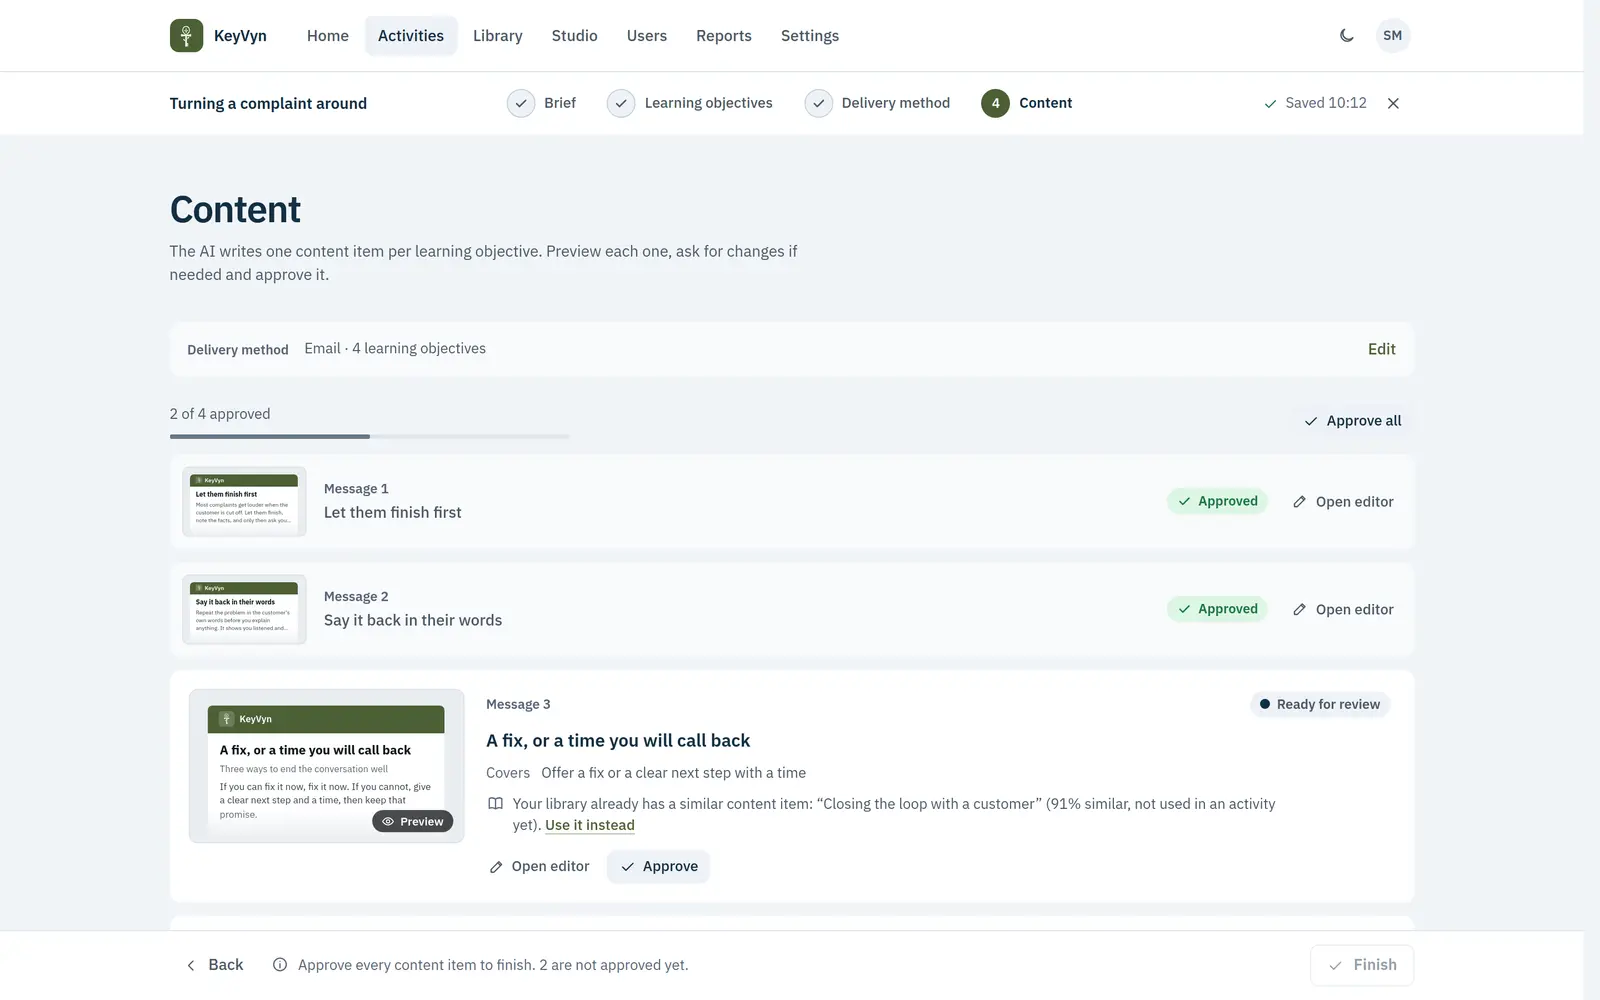Image resolution: width=1600 pixels, height=1000 pixels.
Task: Click Approved badge on Message 1
Action: 1217,502
